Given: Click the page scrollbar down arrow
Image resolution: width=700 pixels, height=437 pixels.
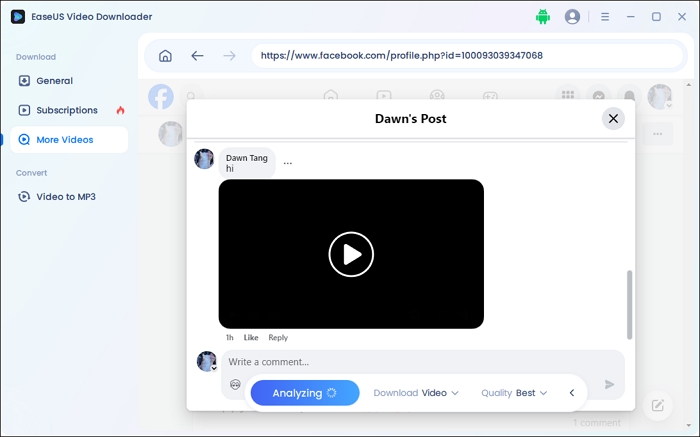Looking at the screenshot, I should click(x=689, y=426).
